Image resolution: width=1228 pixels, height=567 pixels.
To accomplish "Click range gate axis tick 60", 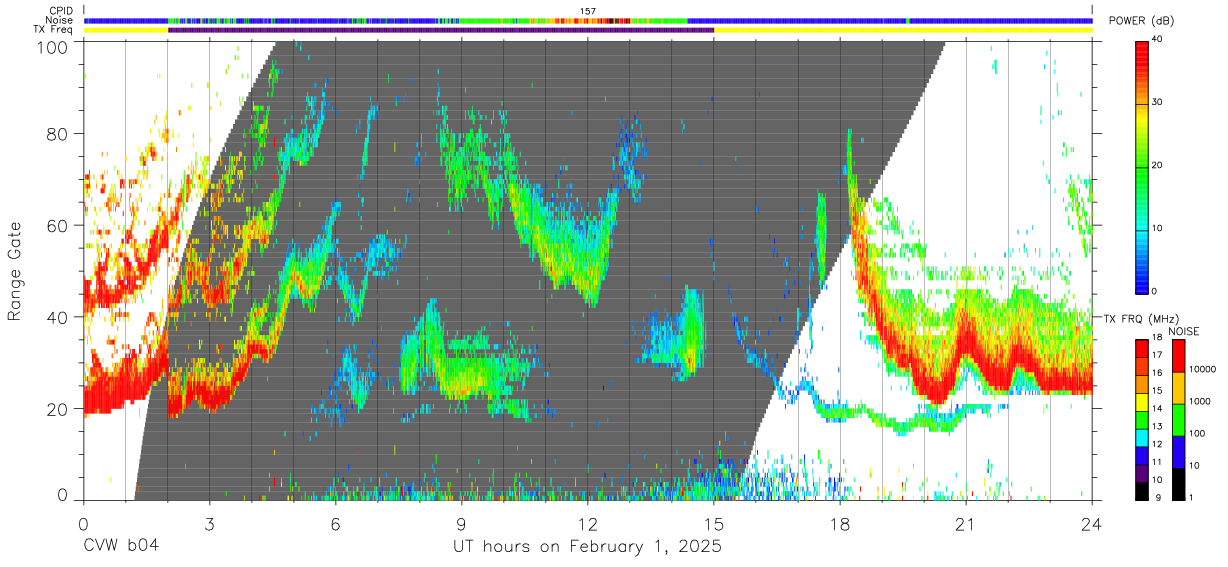I will pyautogui.click(x=58, y=225).
